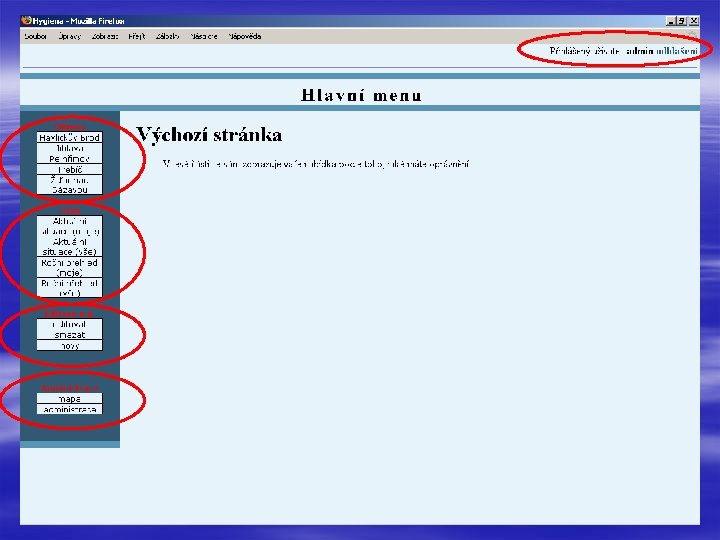Image resolution: width=720 pixels, height=540 pixels.
Task: Open the Třebíč district
Action: click(69, 169)
